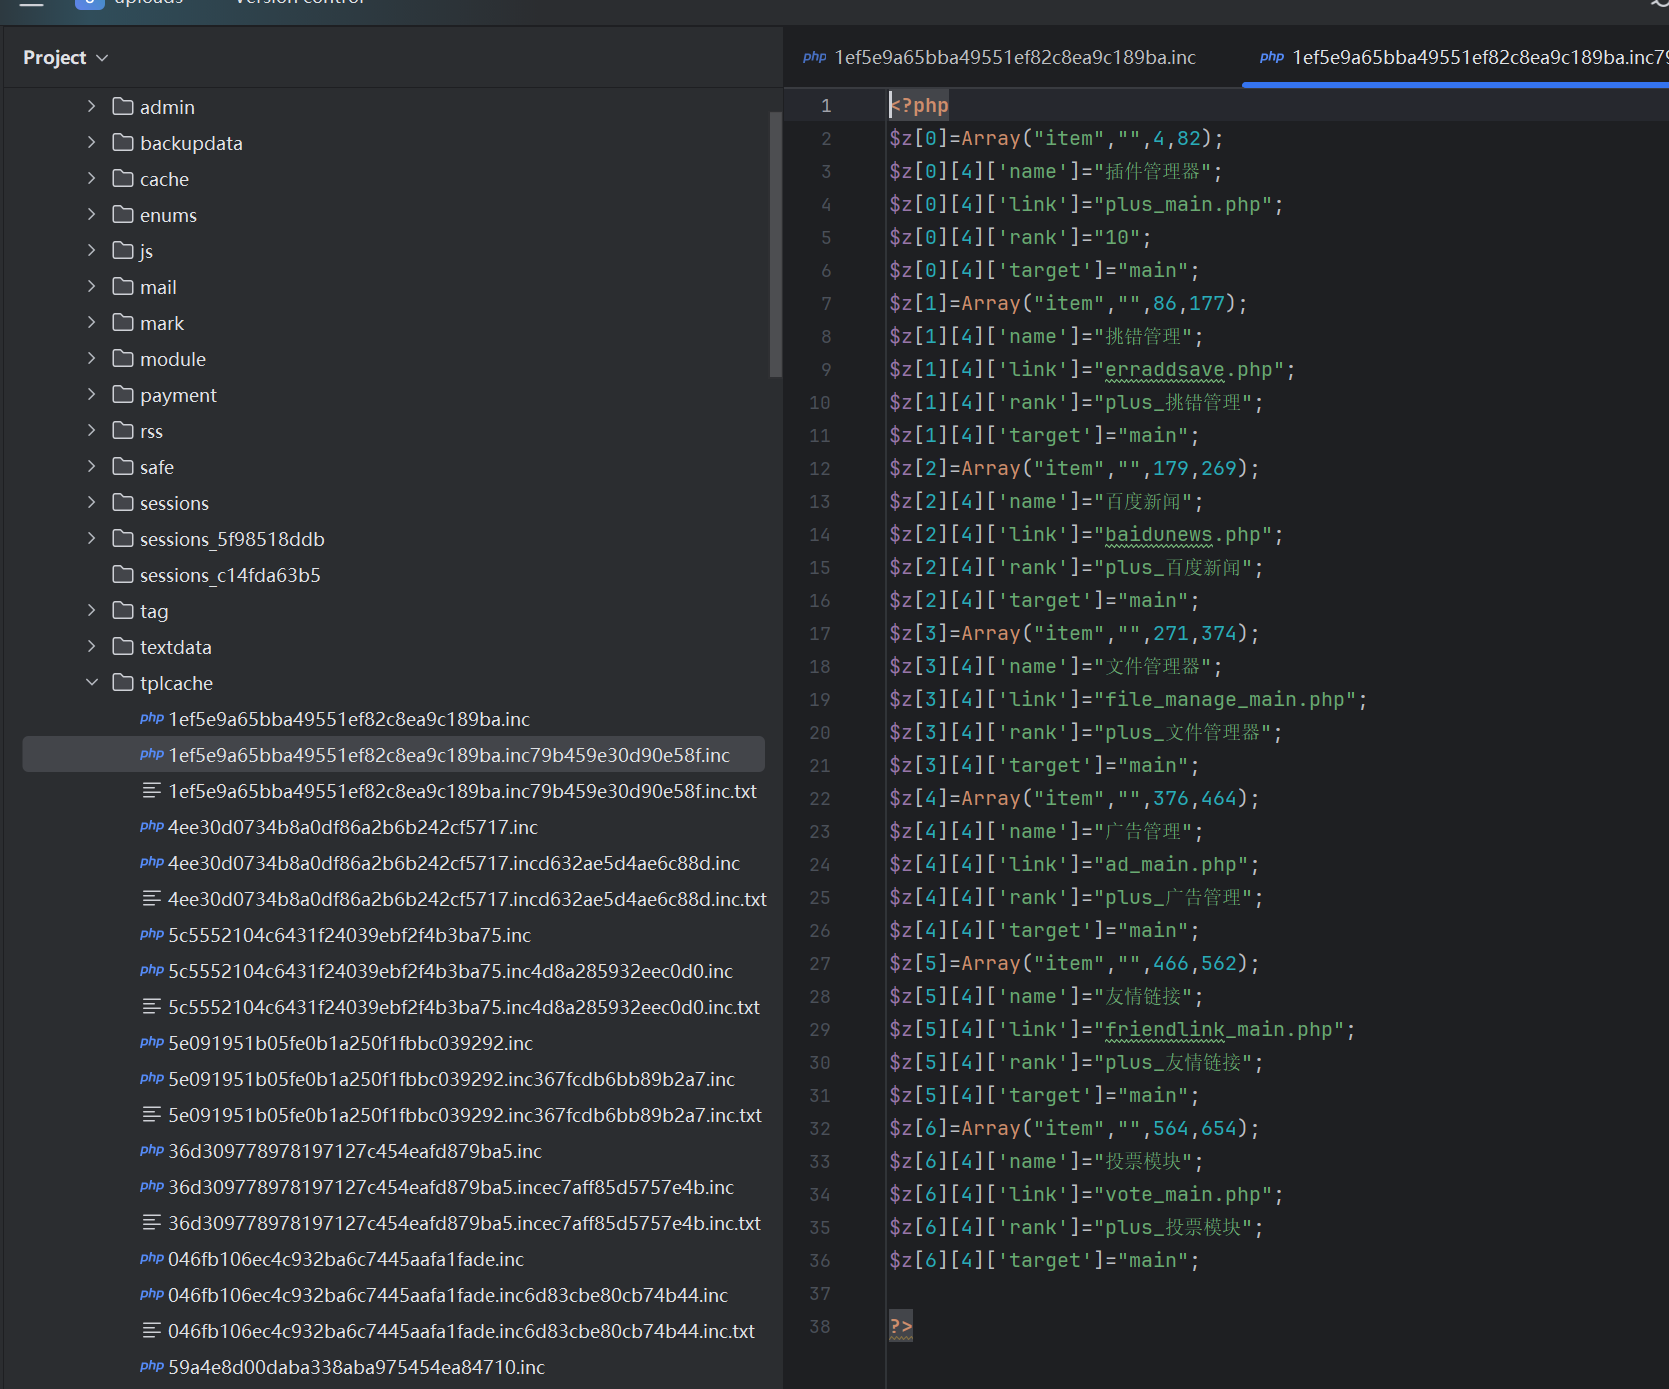Expand the admin folder chevron
The height and width of the screenshot is (1389, 1669).
point(92,106)
